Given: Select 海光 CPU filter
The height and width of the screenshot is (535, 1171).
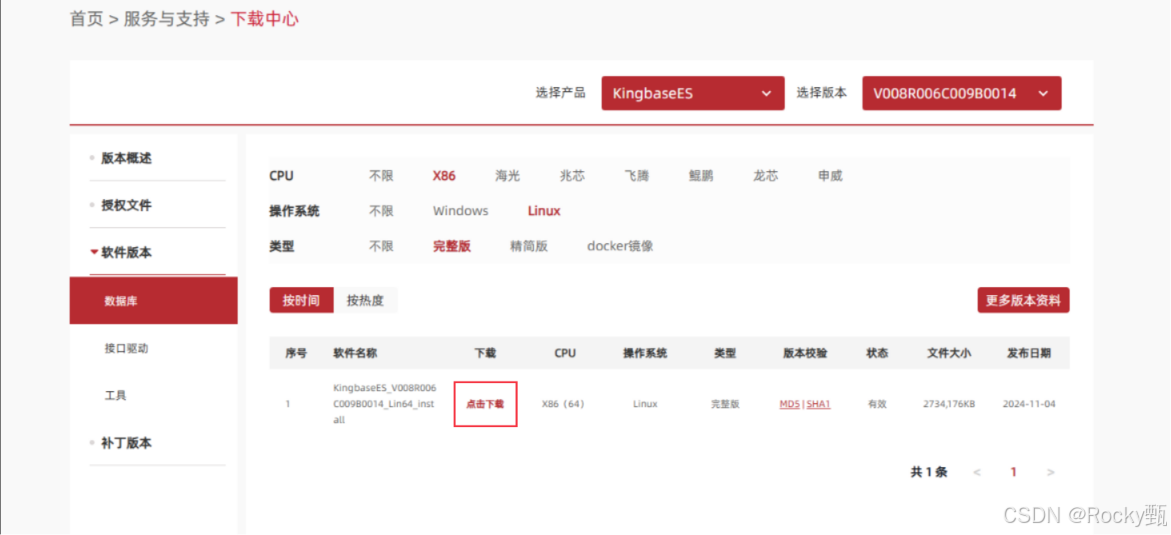Looking at the screenshot, I should click(x=508, y=176).
